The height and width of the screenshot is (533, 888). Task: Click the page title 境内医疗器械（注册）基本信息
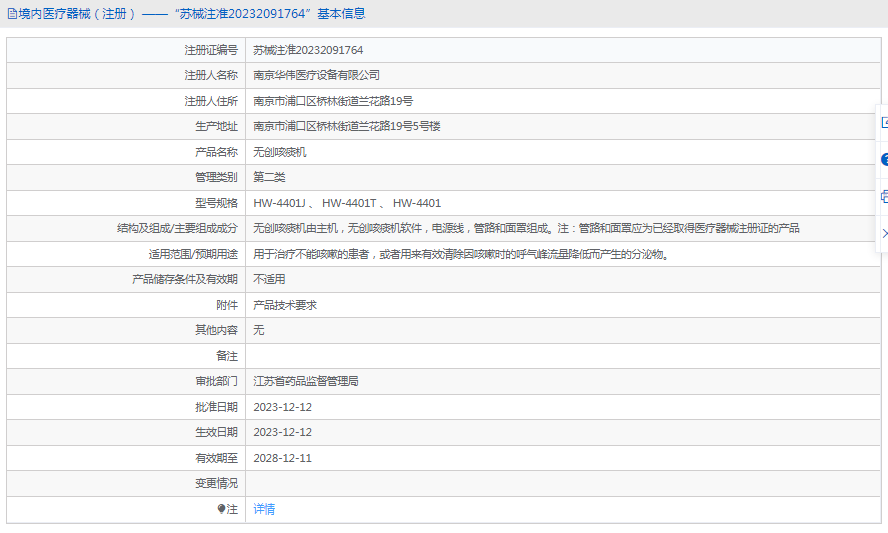[192, 14]
